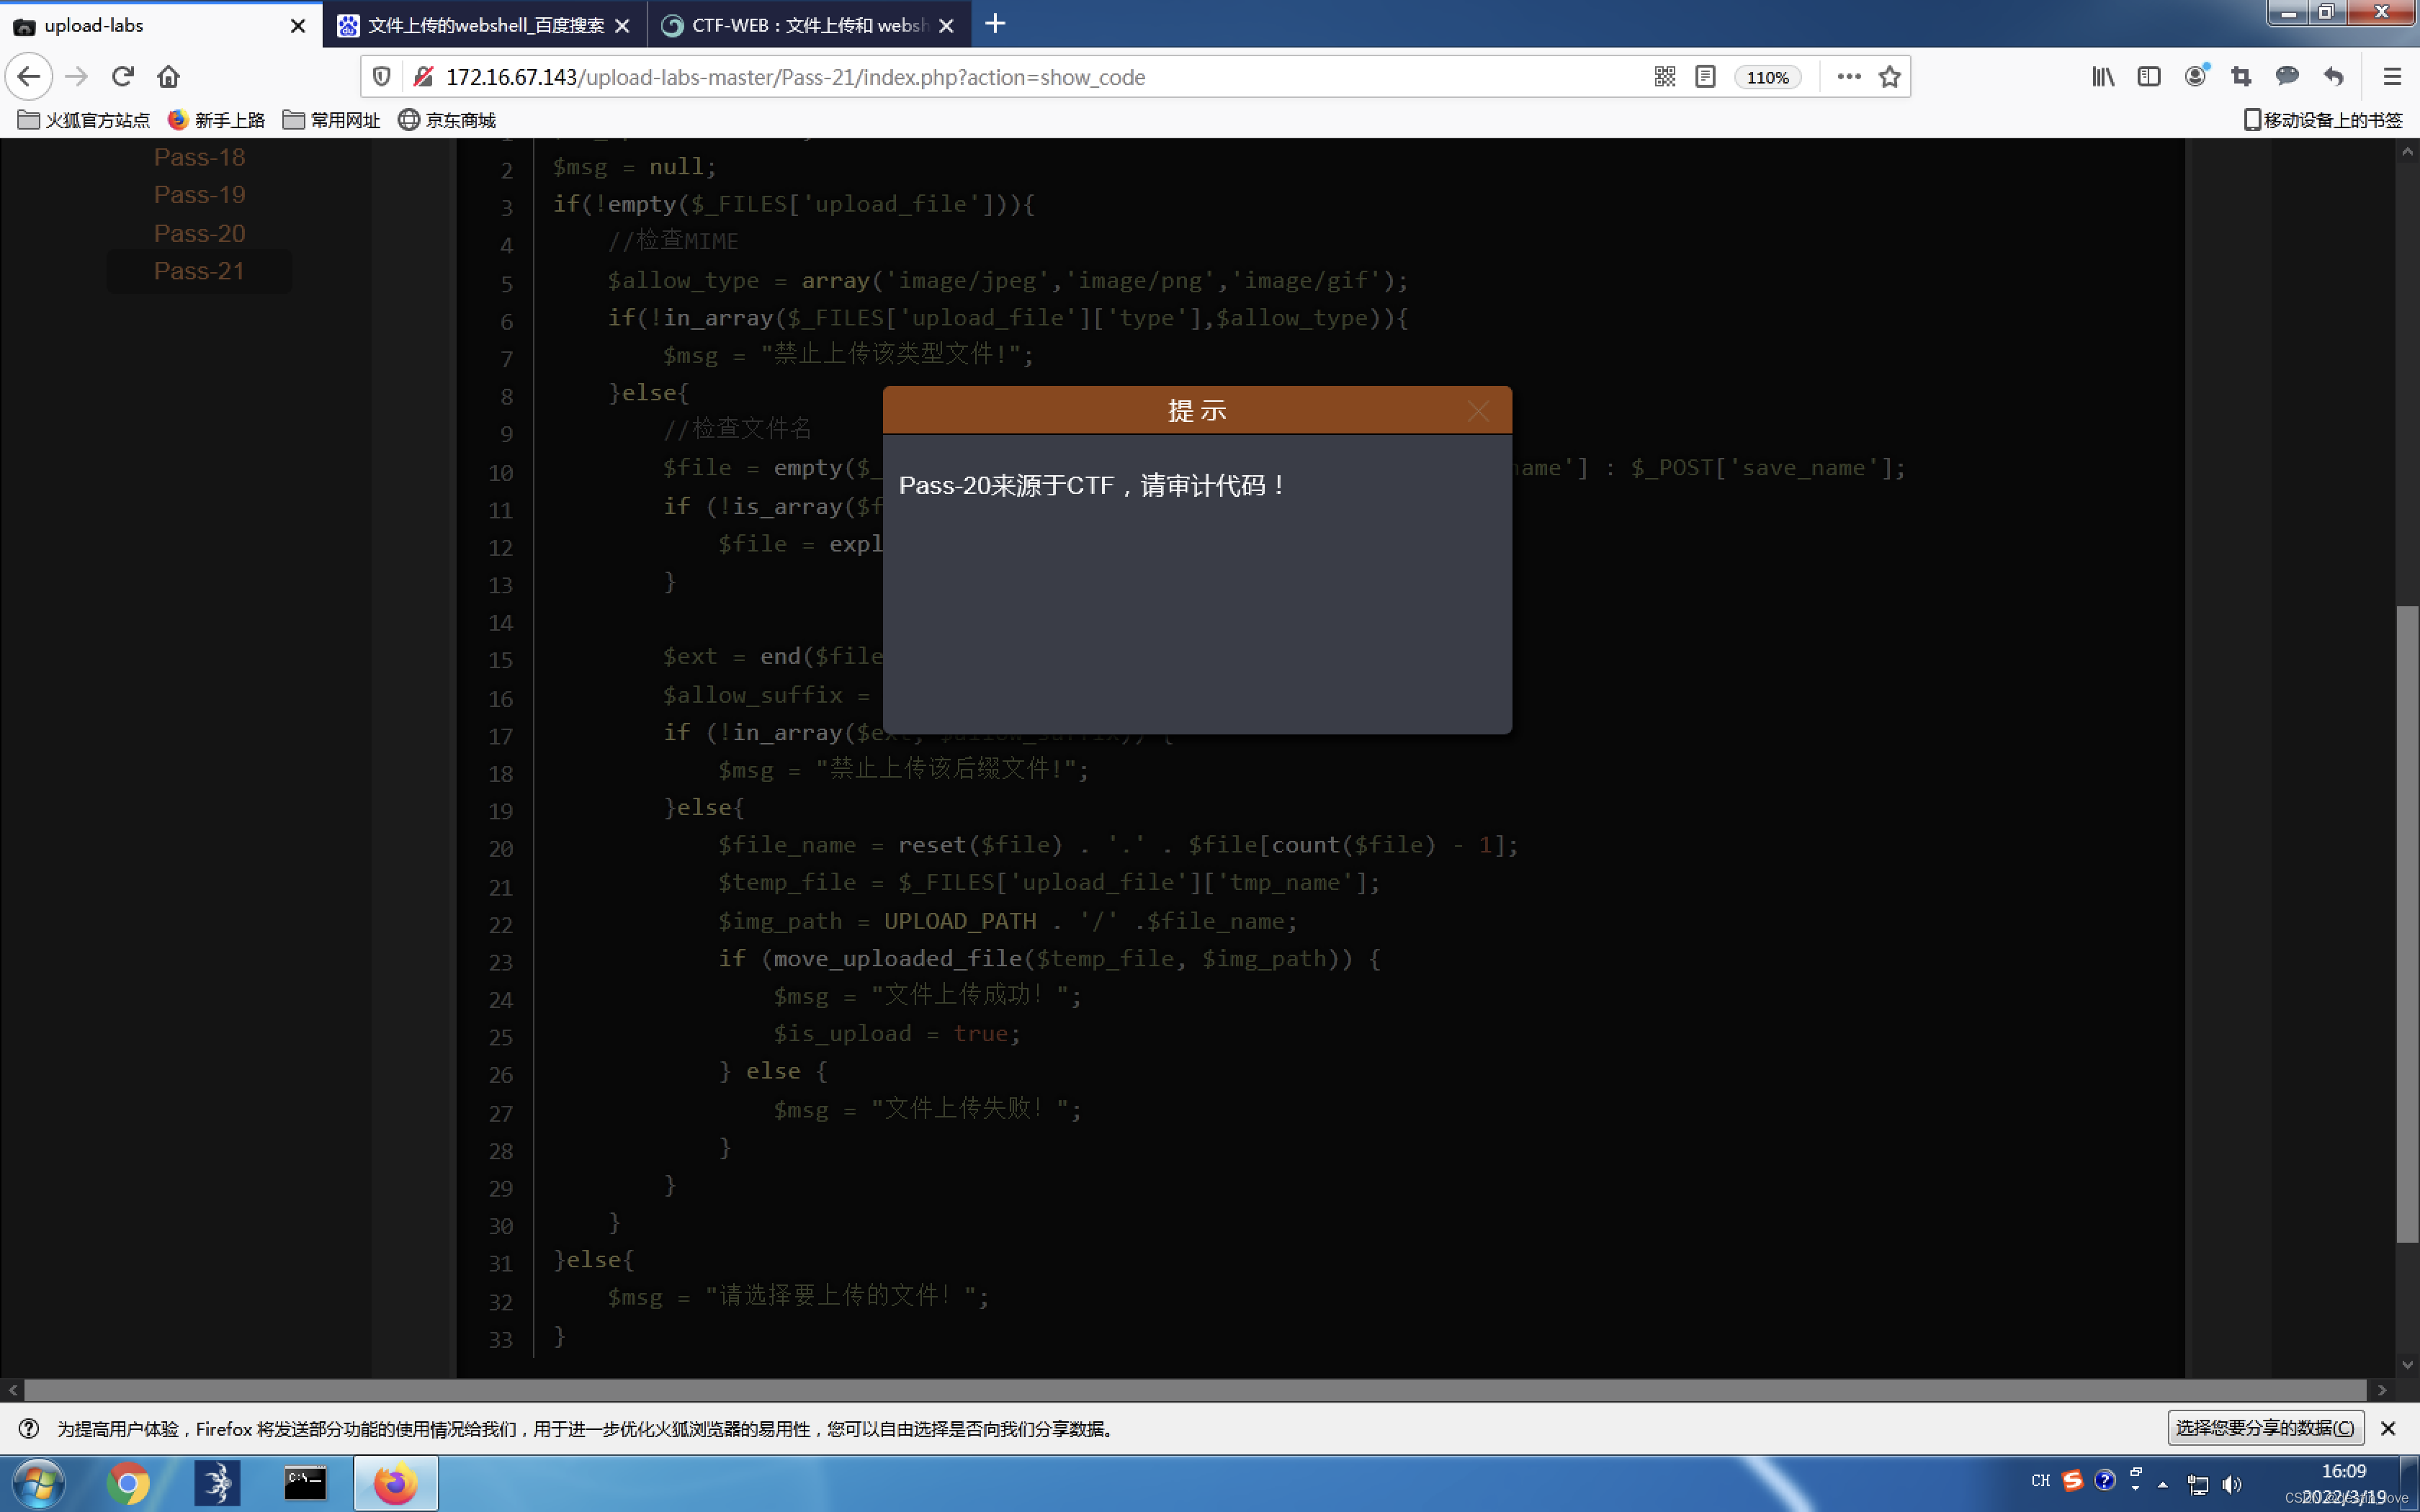
Task: Click the horizontal scrollbar at page bottom
Action: pos(1194,1390)
